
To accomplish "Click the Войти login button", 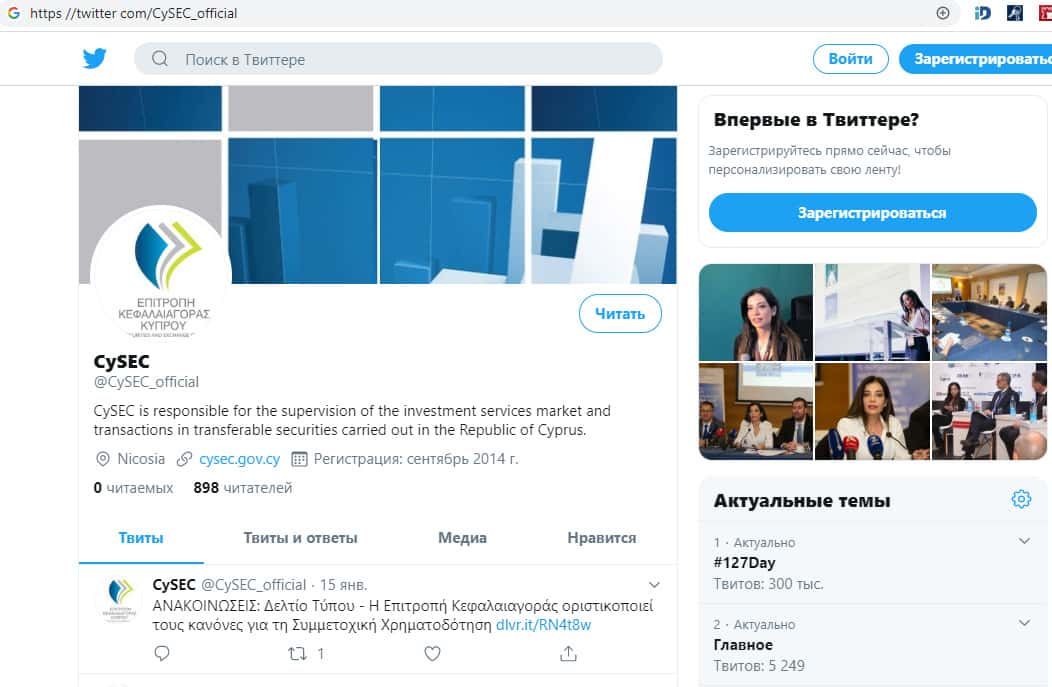I will 850,59.
